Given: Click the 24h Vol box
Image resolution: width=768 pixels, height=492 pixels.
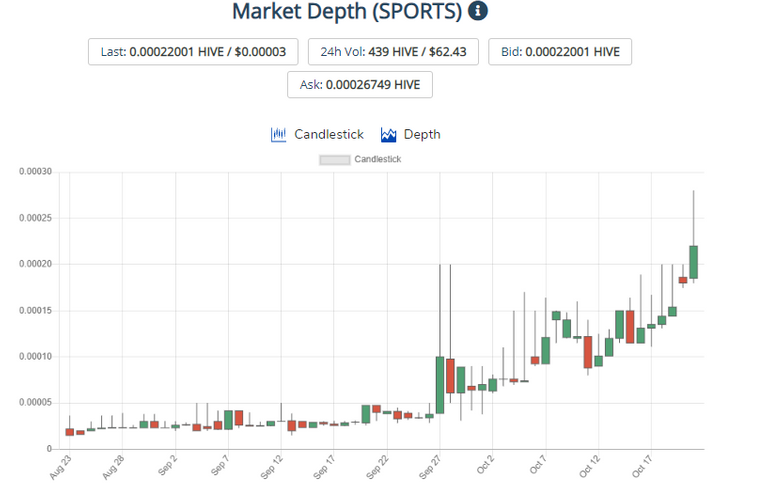Looking at the screenshot, I should (393, 51).
